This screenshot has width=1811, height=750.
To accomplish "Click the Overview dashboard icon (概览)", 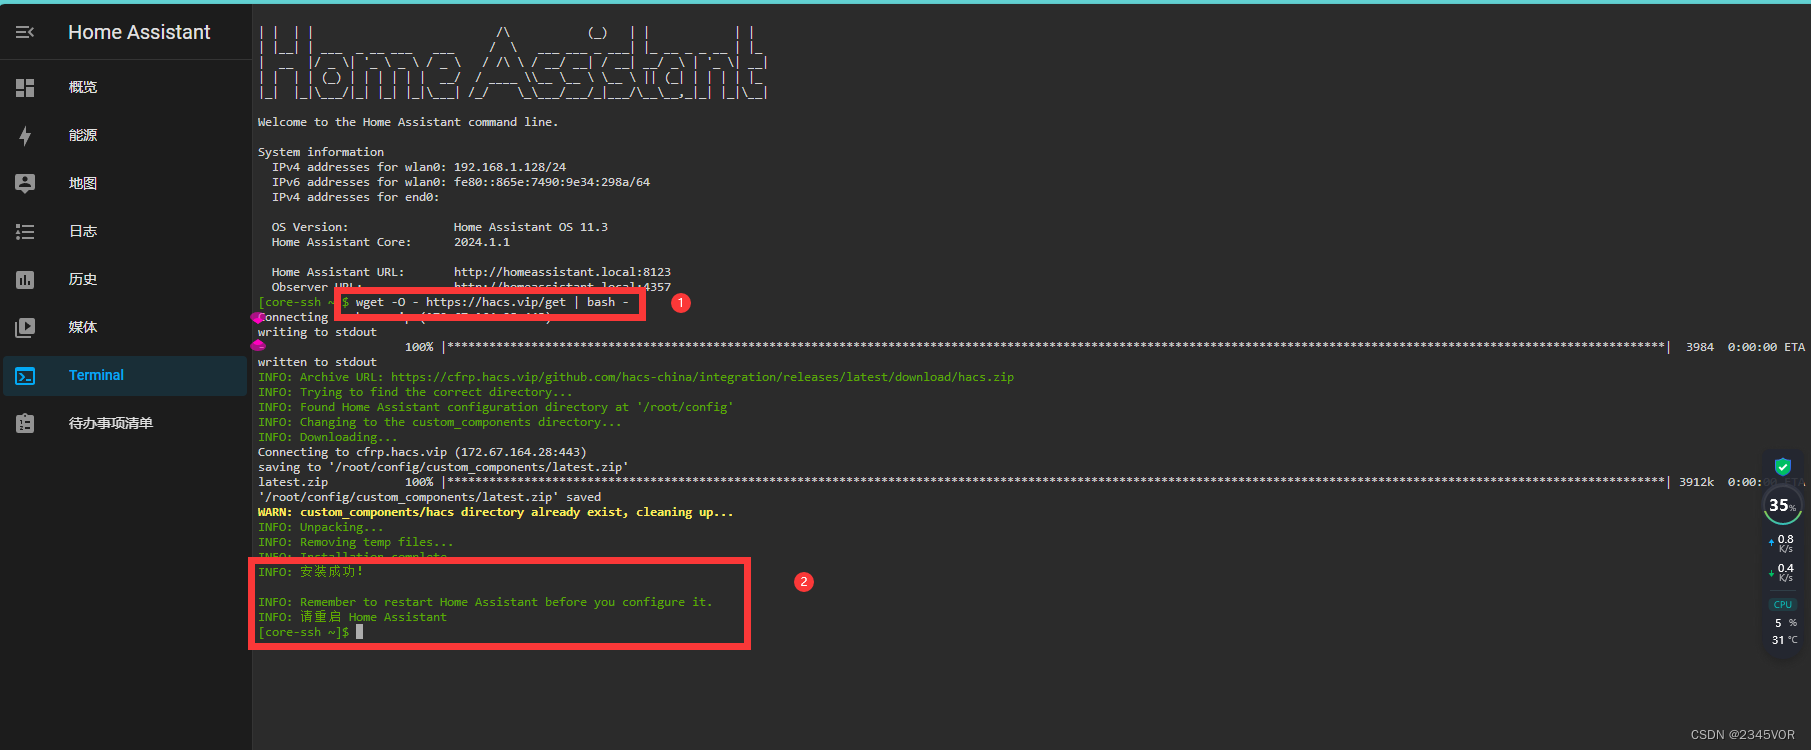I will [x=25, y=88].
